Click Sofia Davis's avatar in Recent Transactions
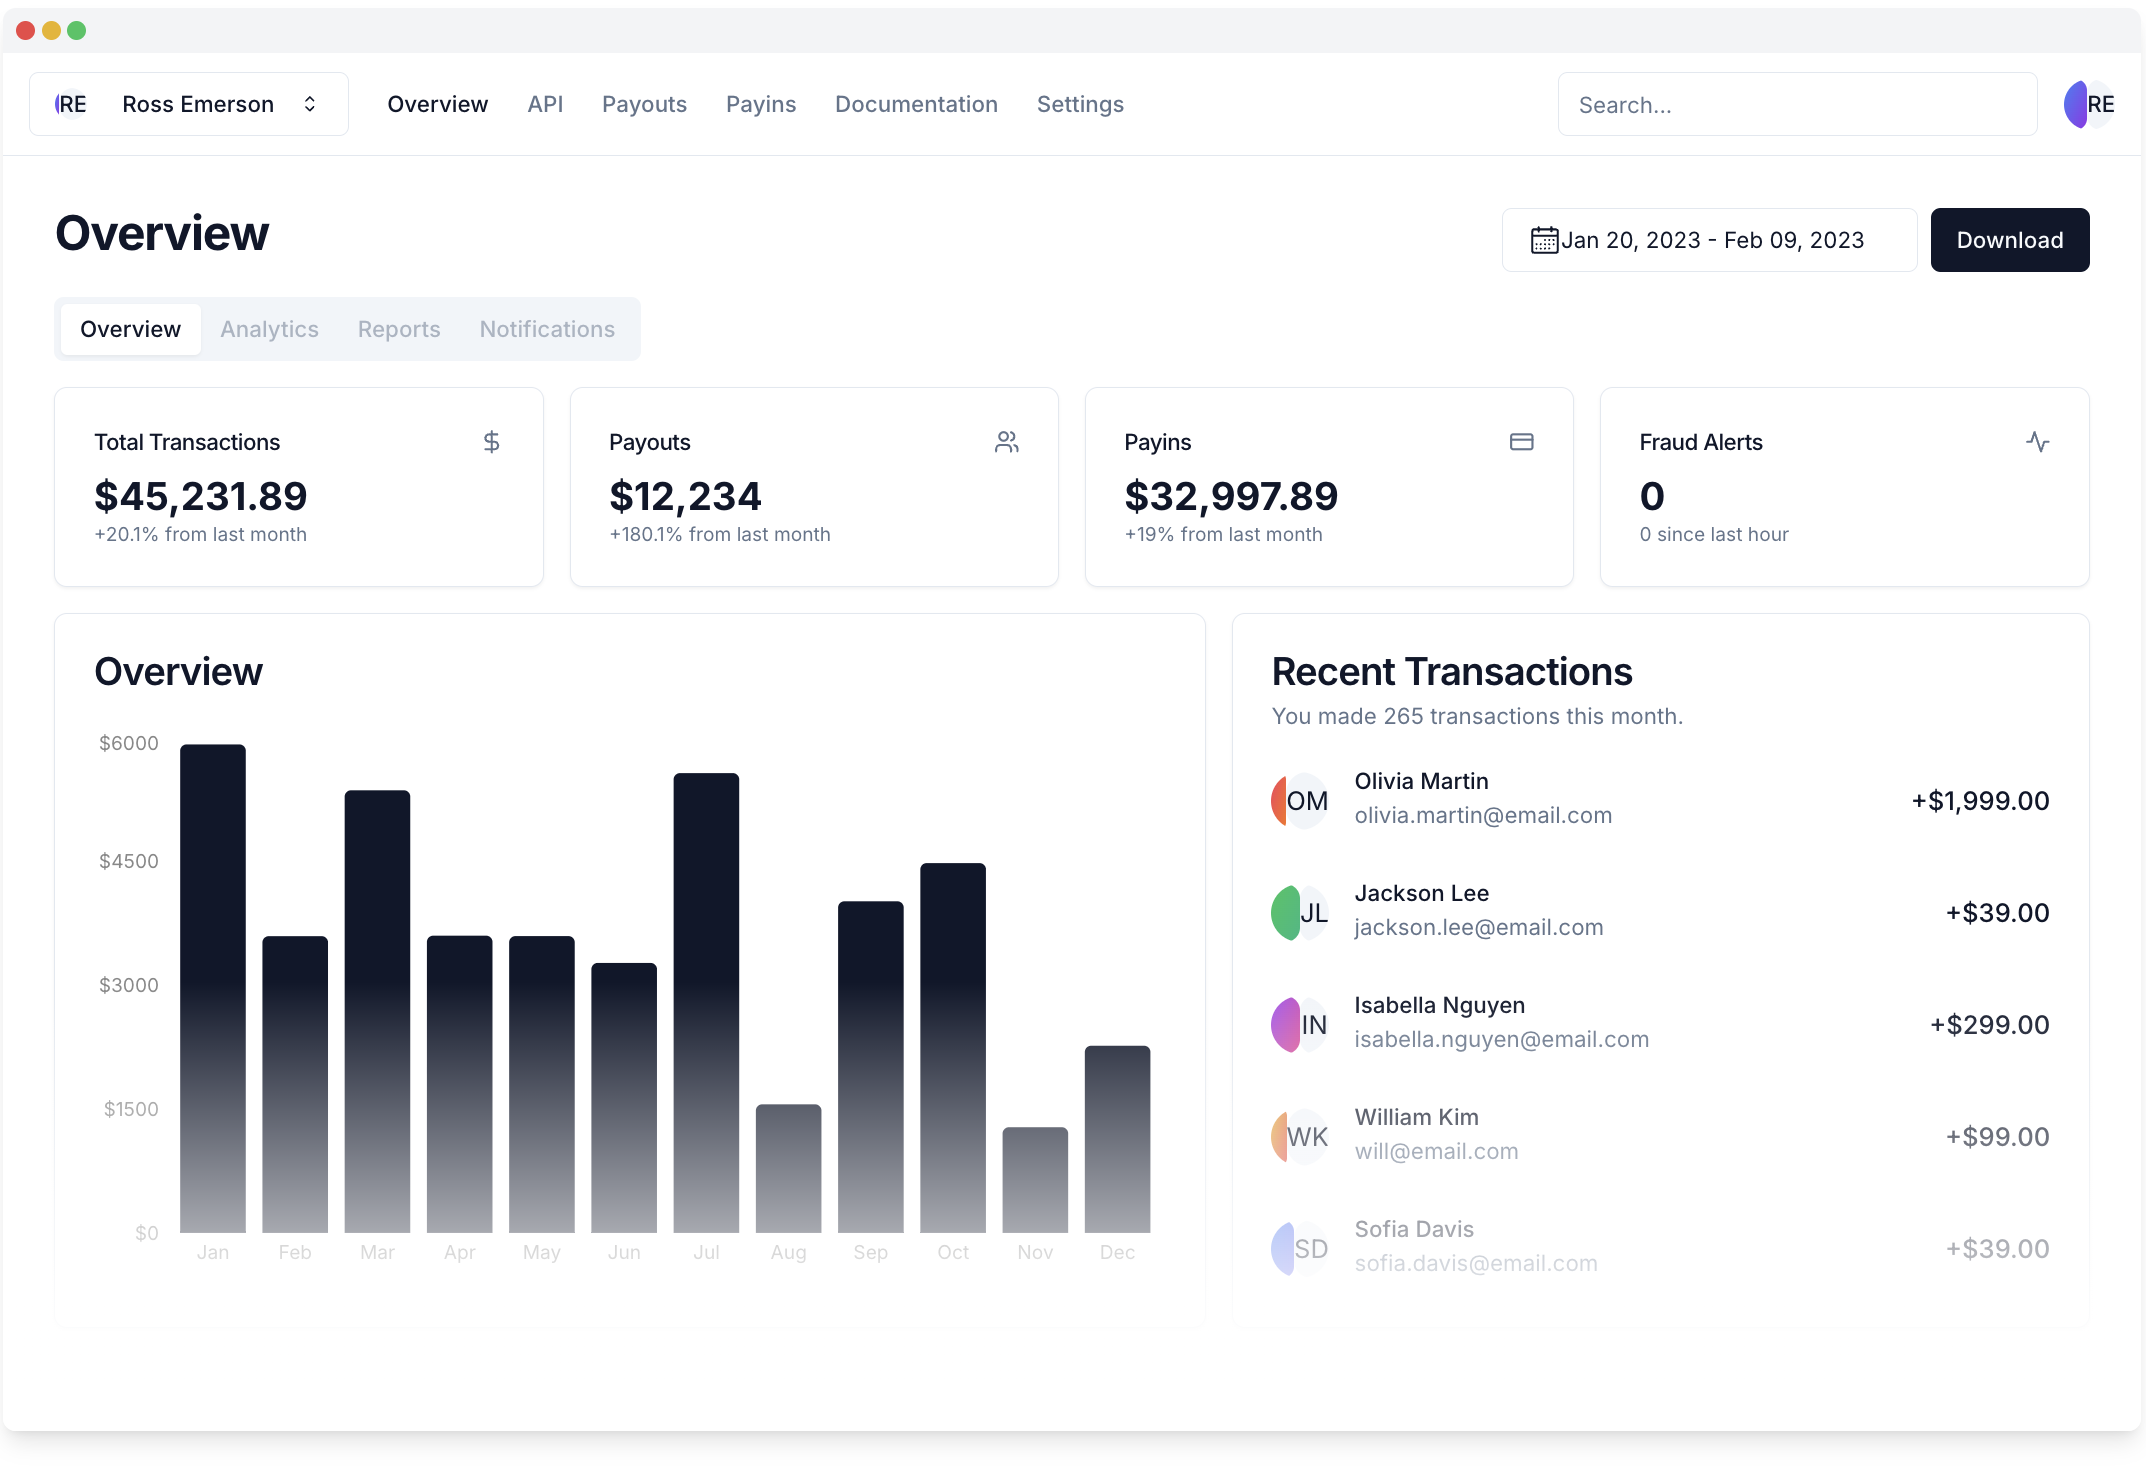Screen dimensions: 2146x1480 [x=1300, y=1247]
